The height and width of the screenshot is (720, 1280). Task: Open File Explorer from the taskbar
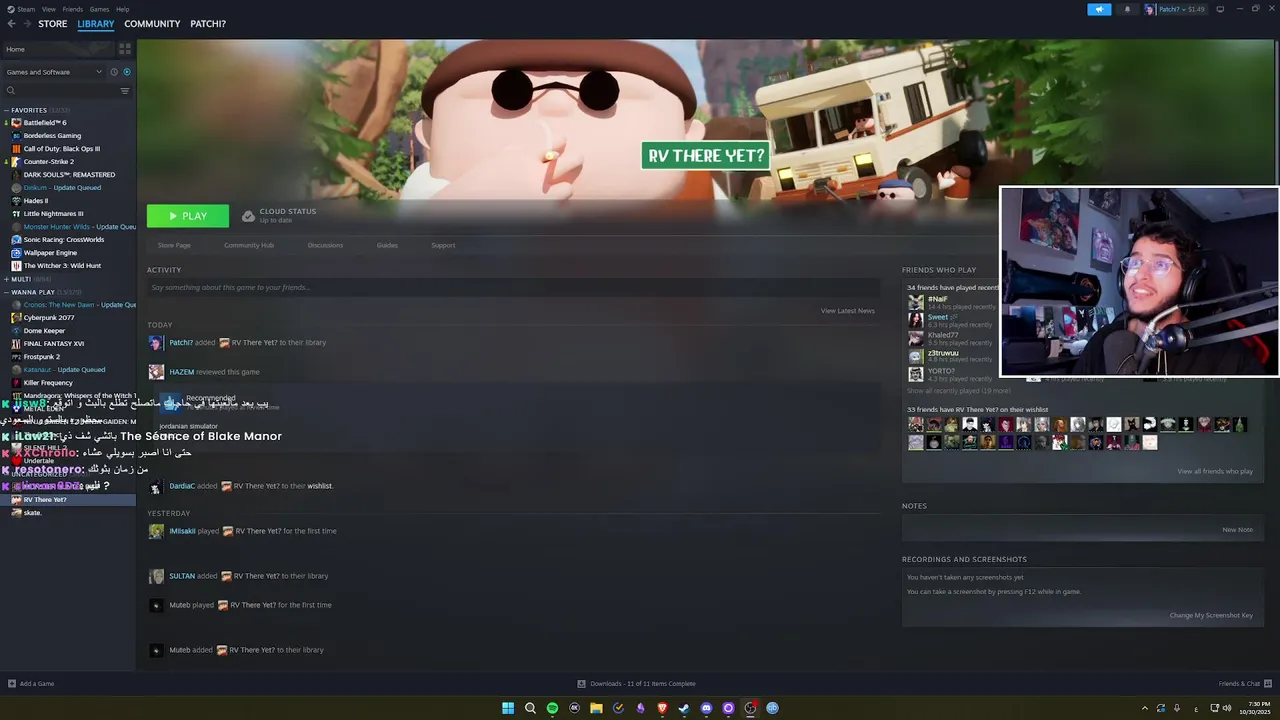(x=596, y=708)
